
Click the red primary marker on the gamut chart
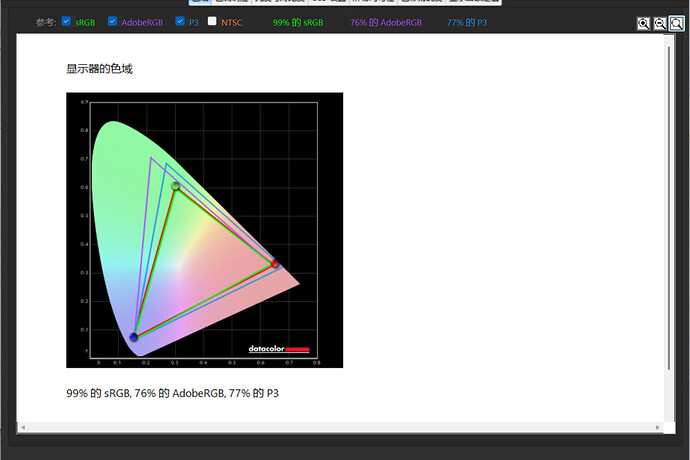click(275, 264)
